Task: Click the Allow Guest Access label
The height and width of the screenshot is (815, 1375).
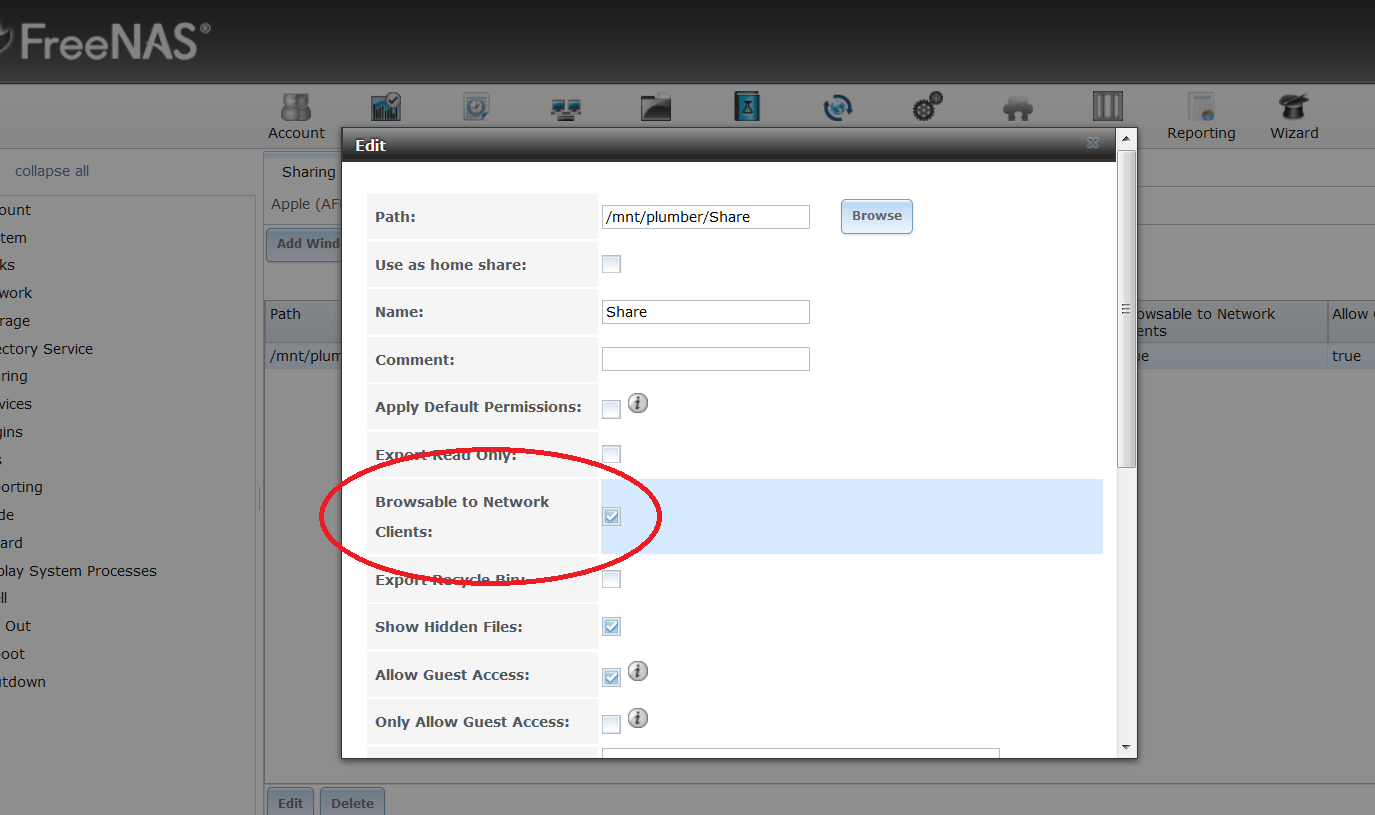Action: tap(452, 675)
